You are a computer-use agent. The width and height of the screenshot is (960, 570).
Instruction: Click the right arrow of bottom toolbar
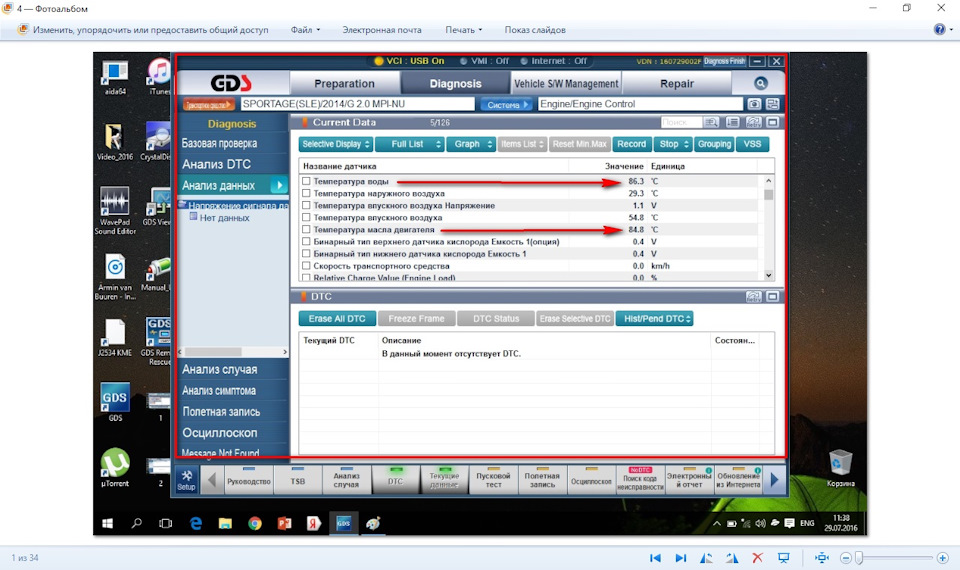[x=774, y=480]
